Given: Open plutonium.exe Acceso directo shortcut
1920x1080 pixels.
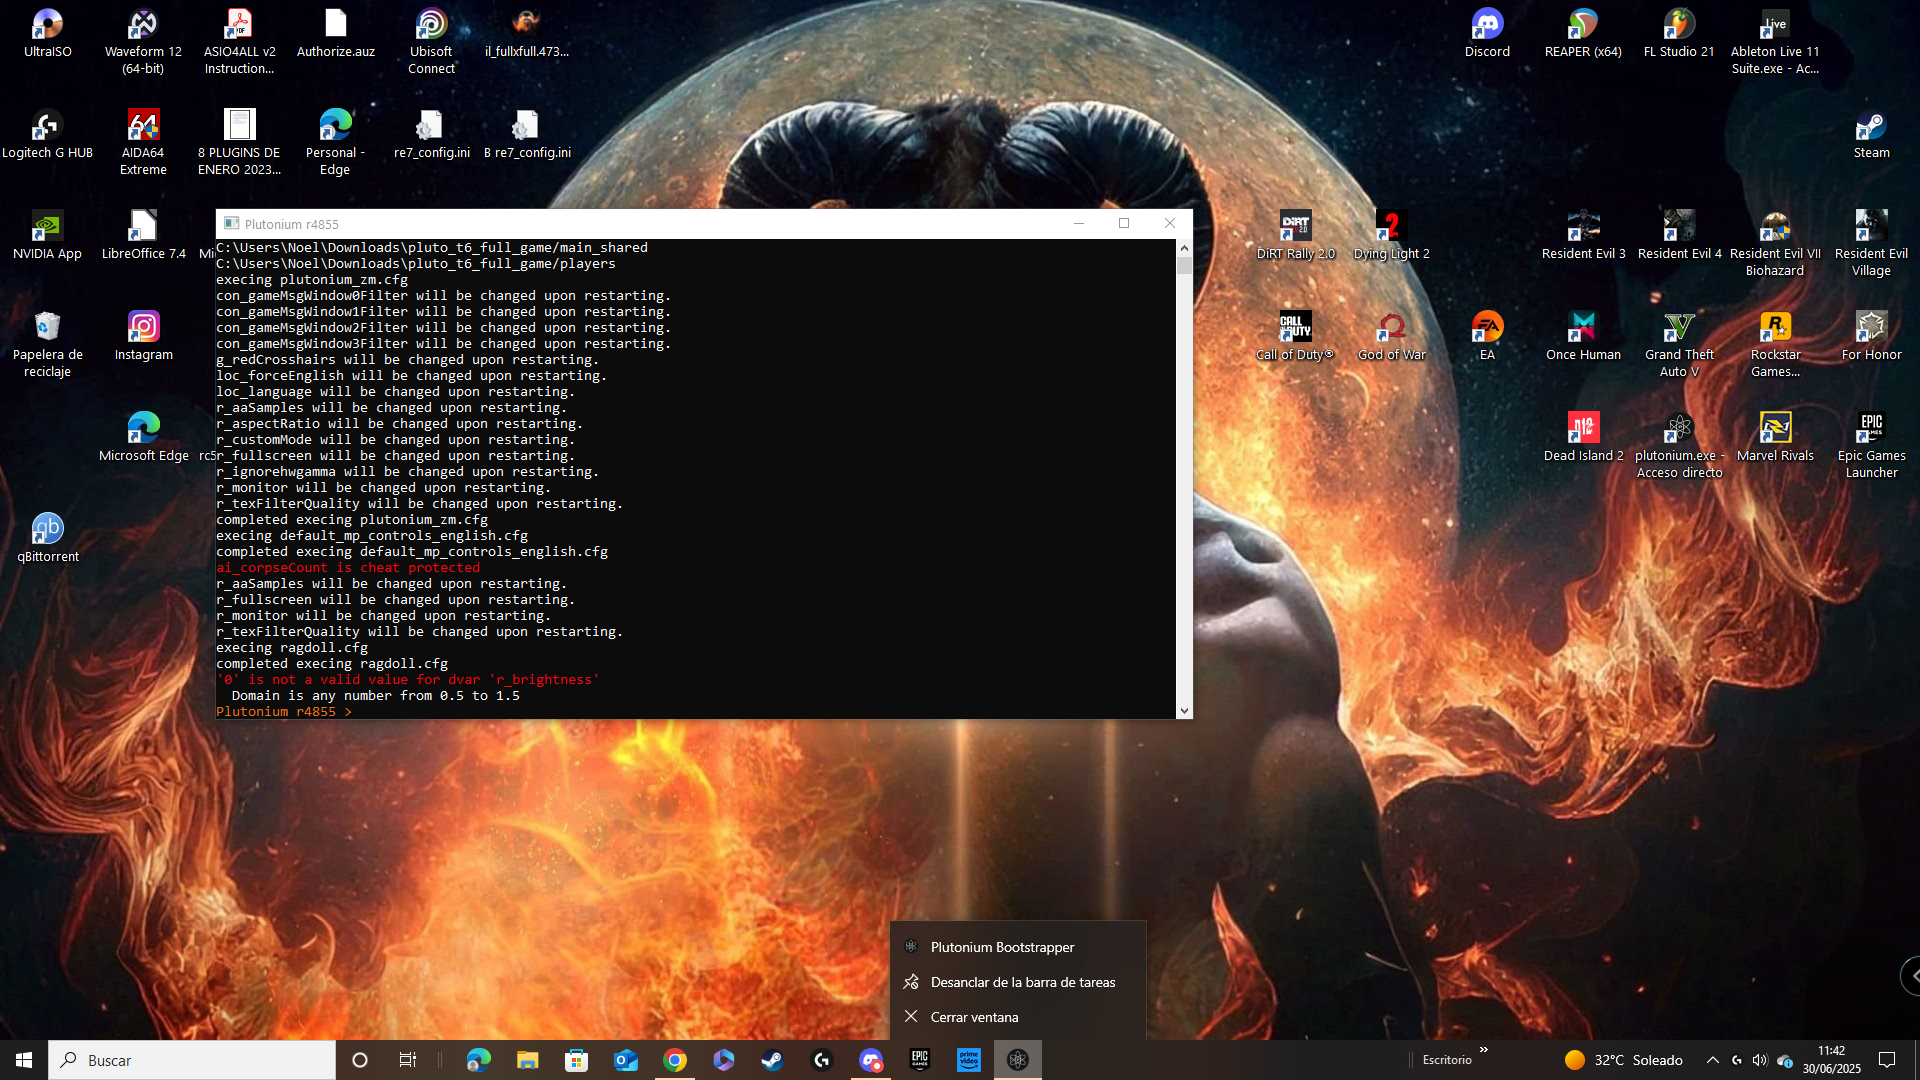Looking at the screenshot, I should point(1679,446).
